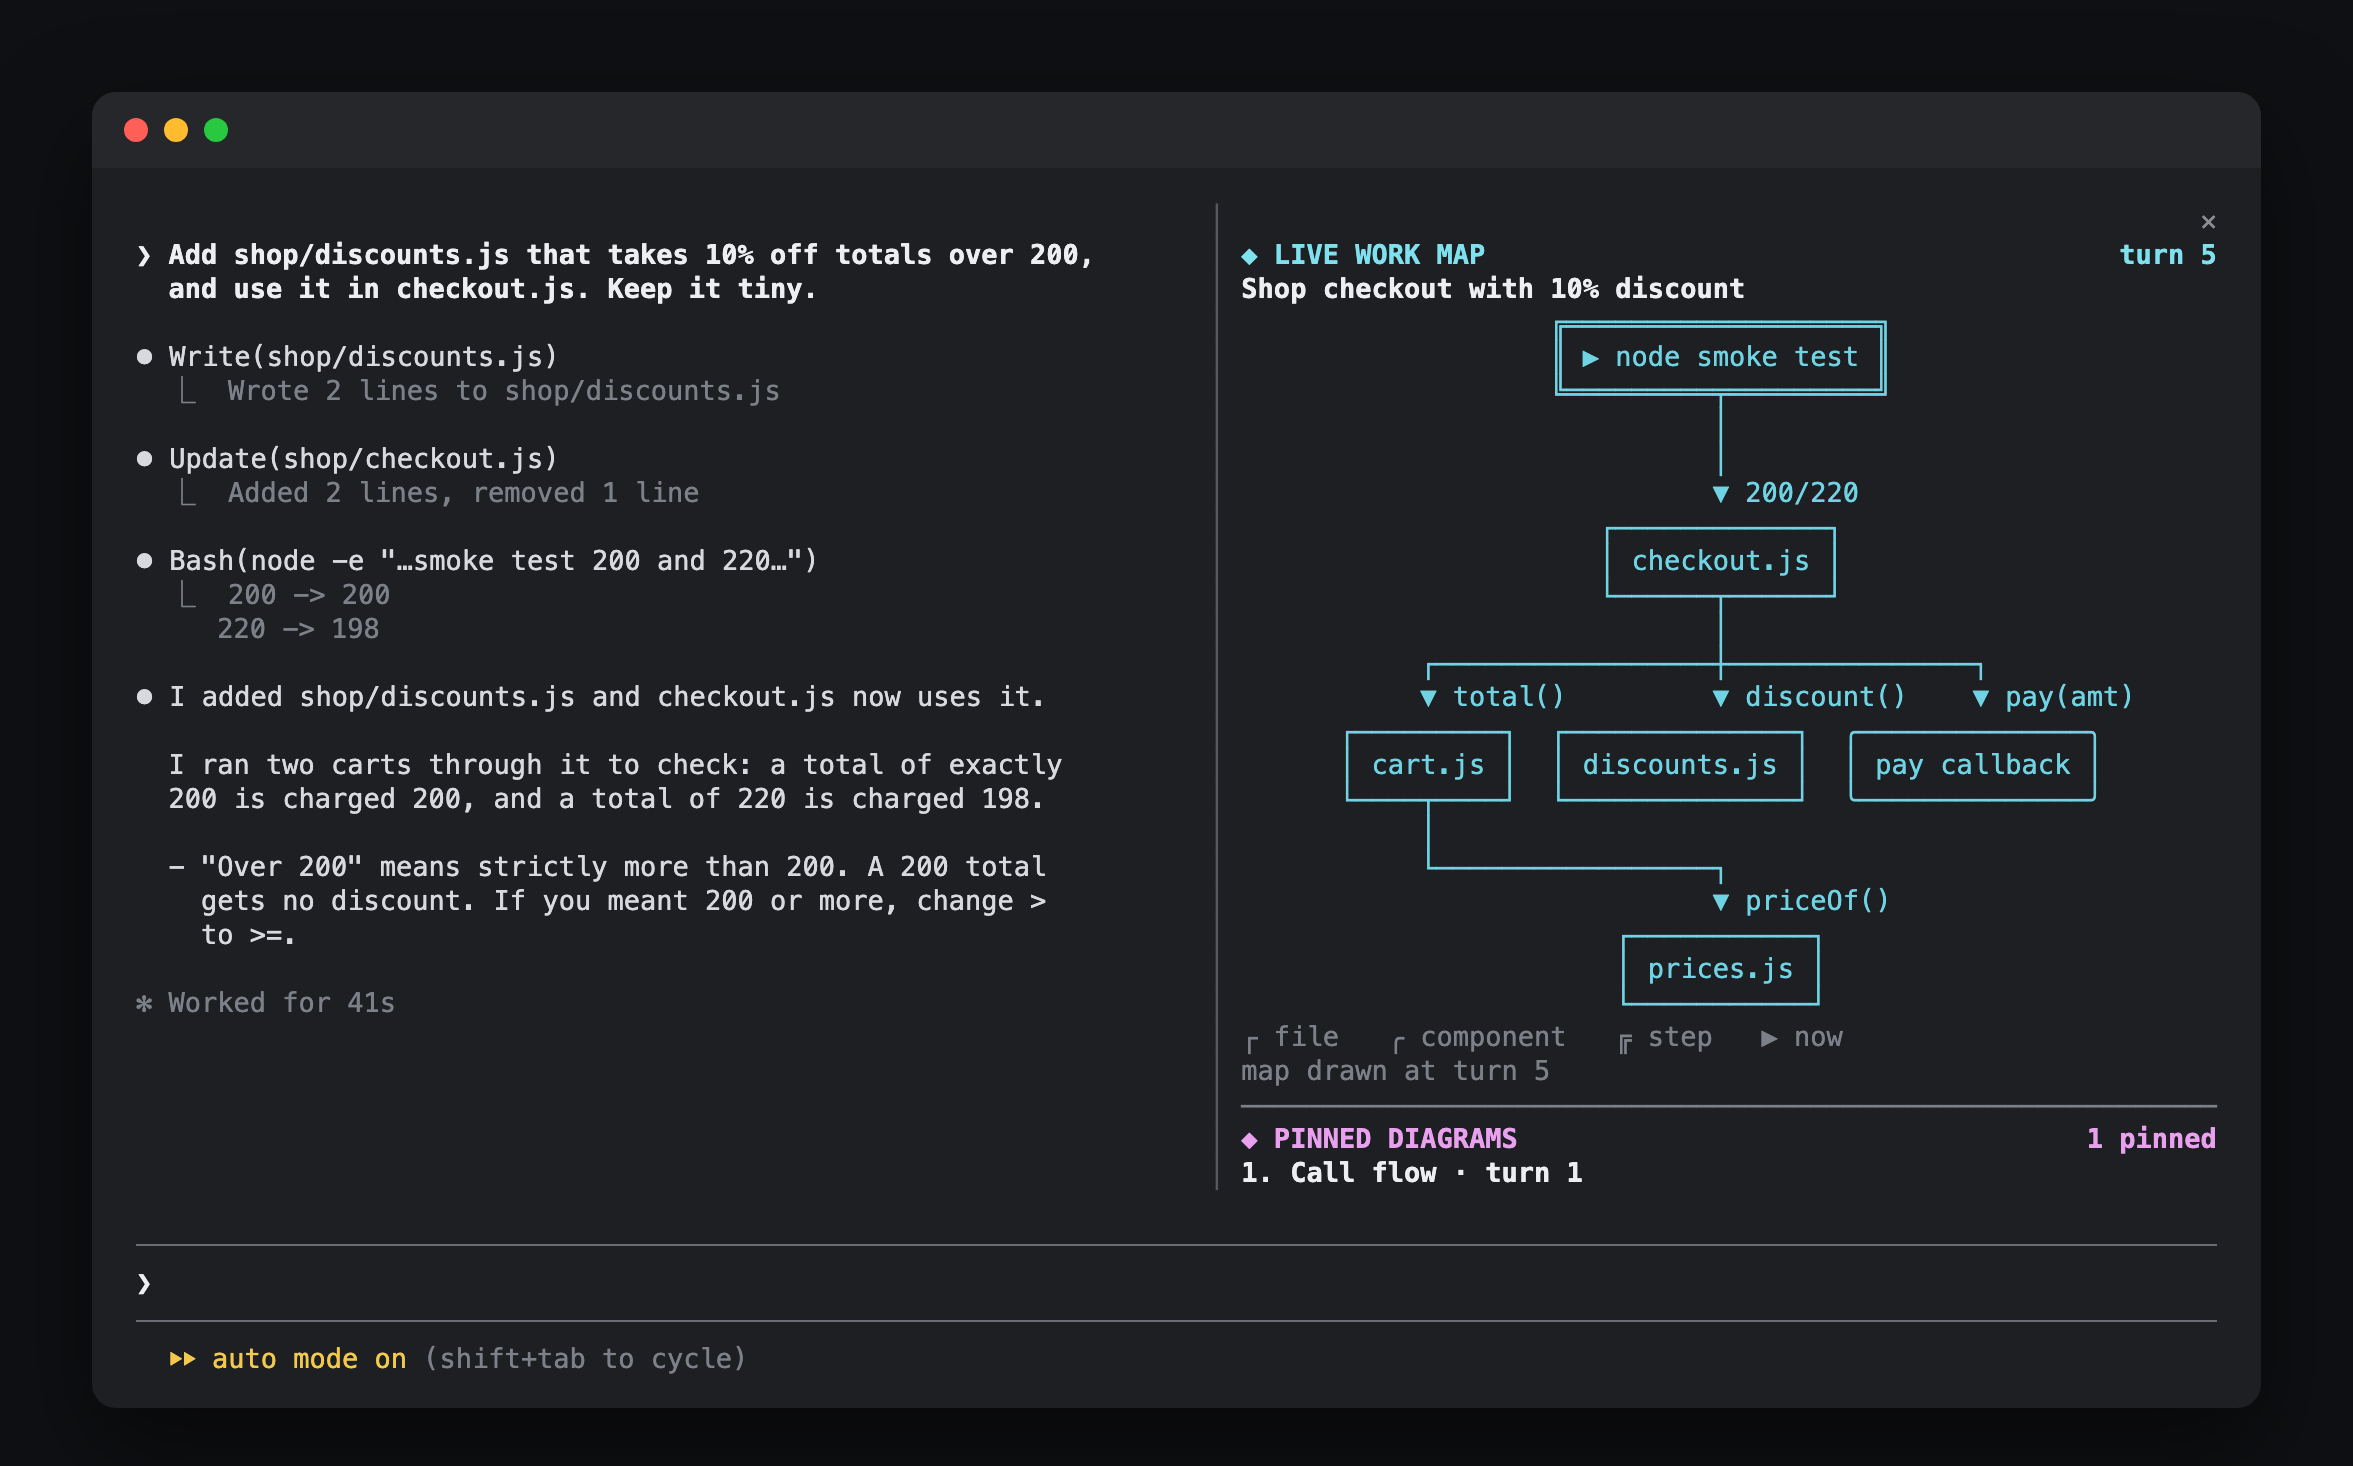Click the 1 pinned counter

click(2151, 1139)
